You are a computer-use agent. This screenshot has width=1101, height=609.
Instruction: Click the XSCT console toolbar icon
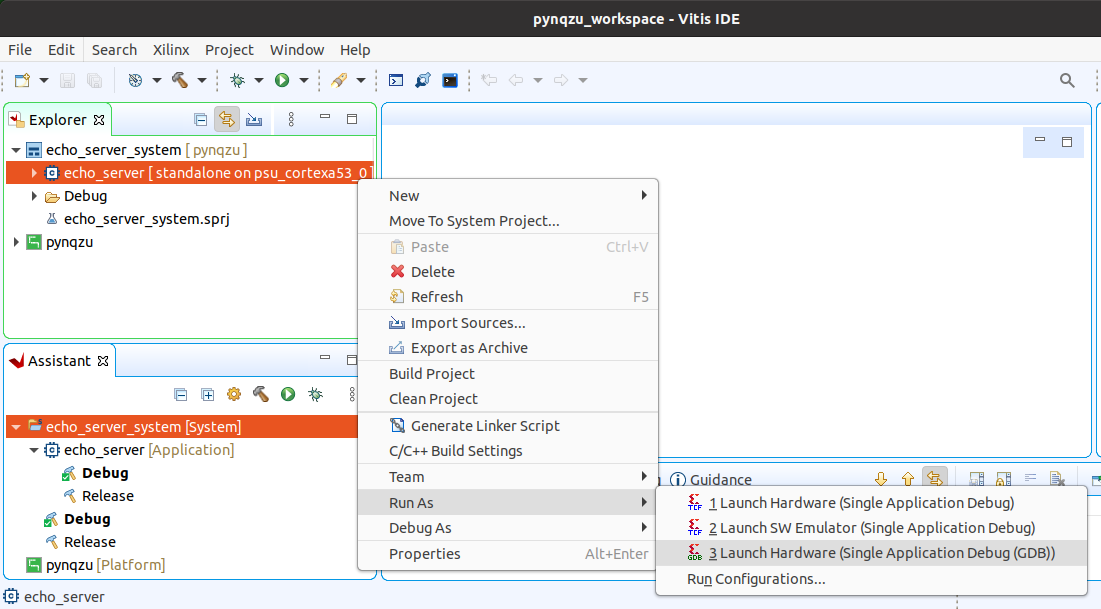pos(396,80)
